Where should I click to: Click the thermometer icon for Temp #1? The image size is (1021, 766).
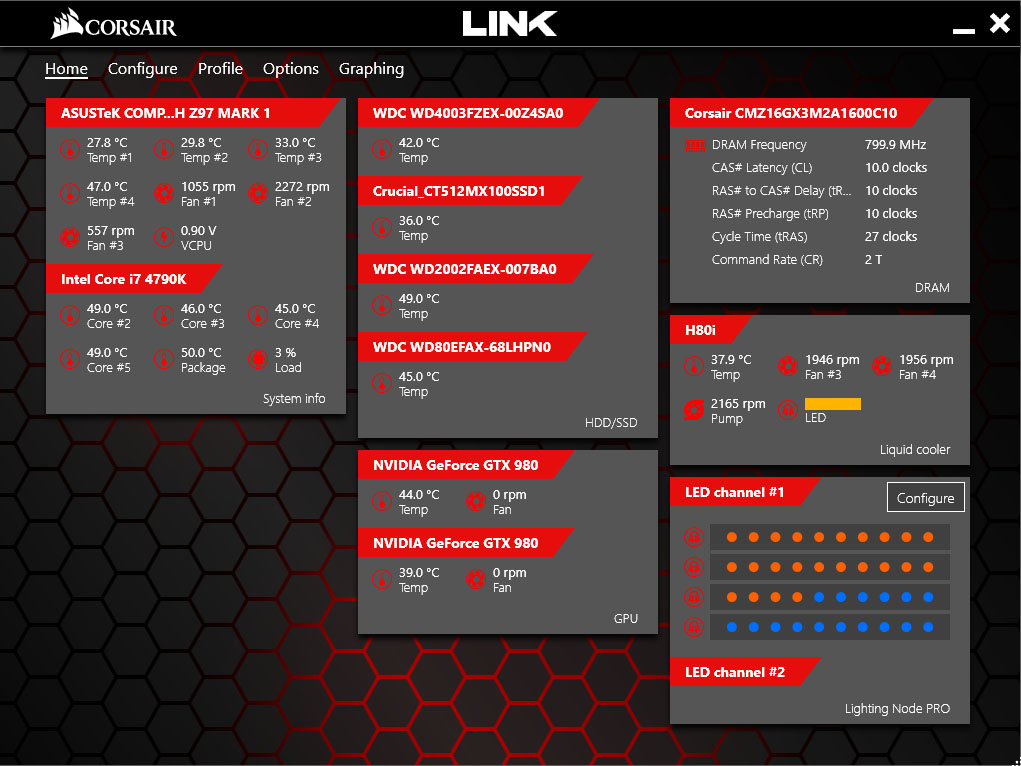pos(69,150)
